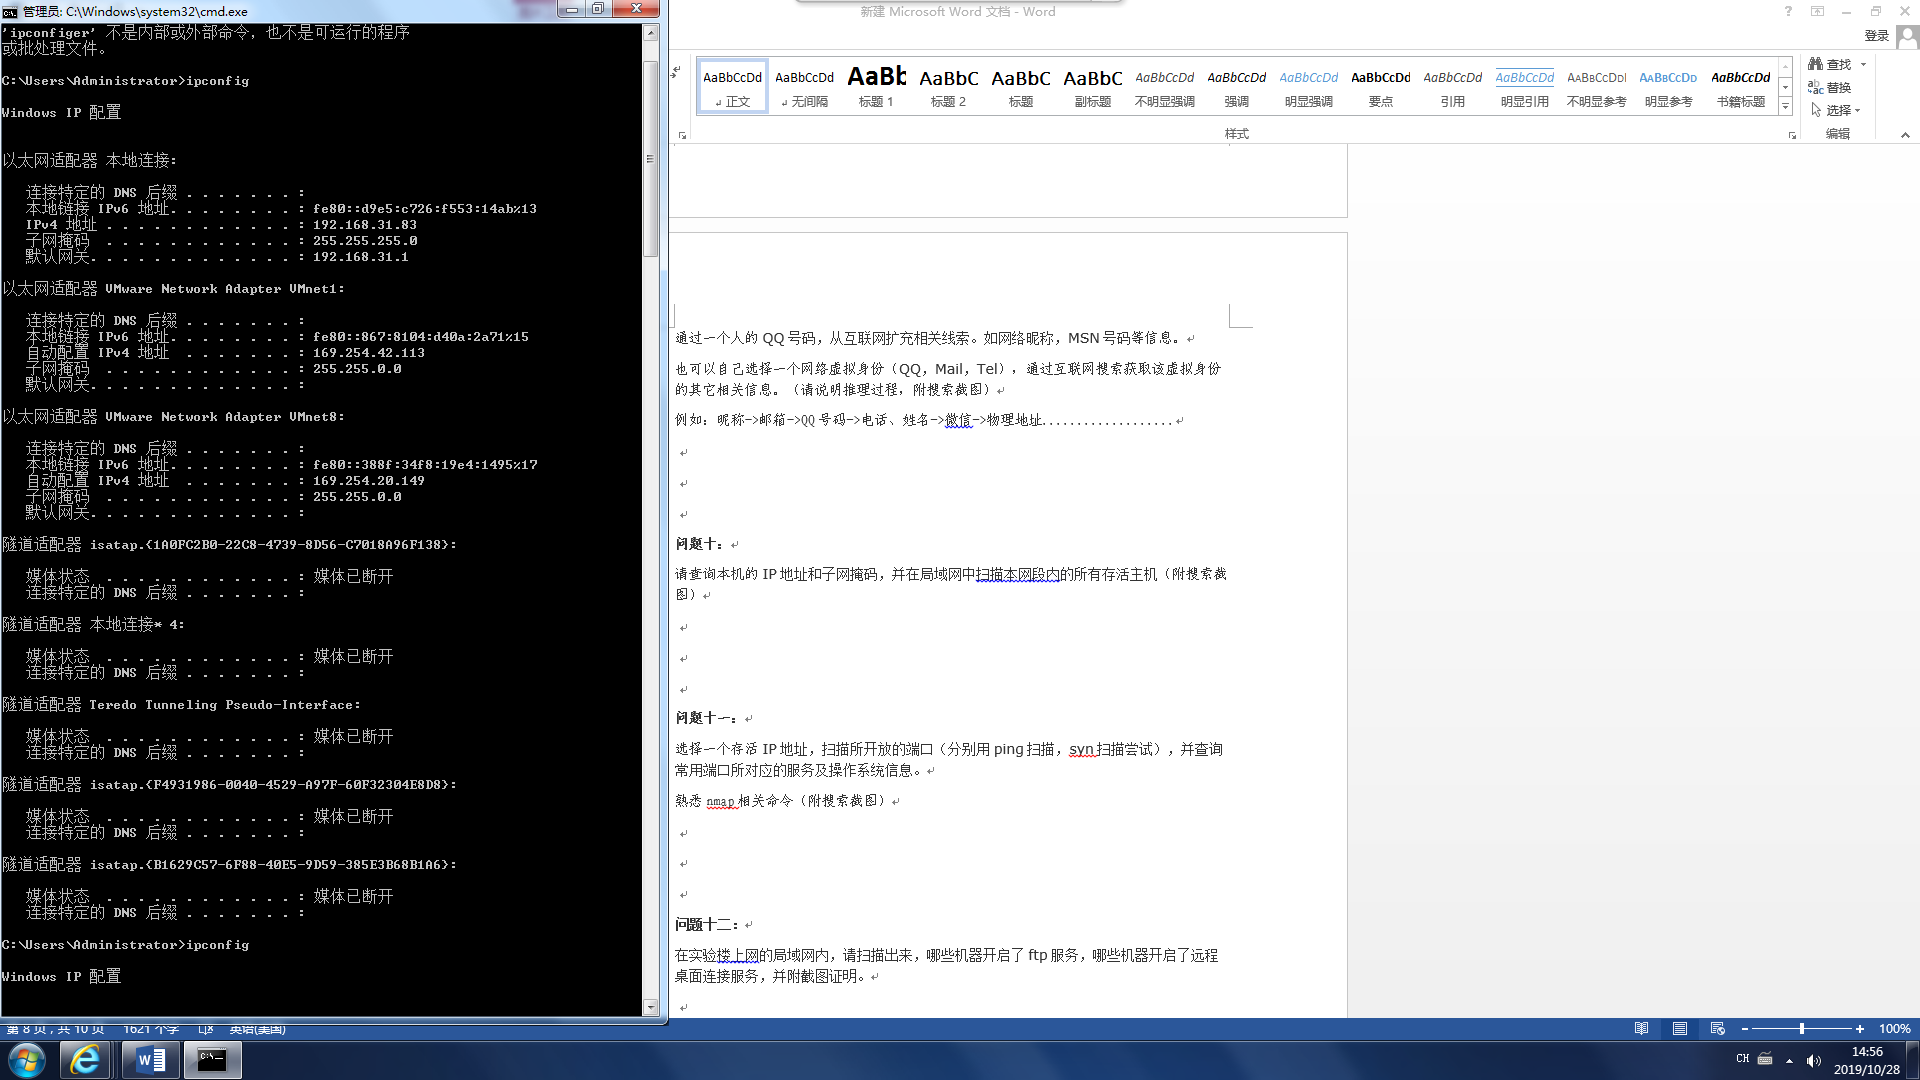Apply the 无间隔 style

click(804, 87)
